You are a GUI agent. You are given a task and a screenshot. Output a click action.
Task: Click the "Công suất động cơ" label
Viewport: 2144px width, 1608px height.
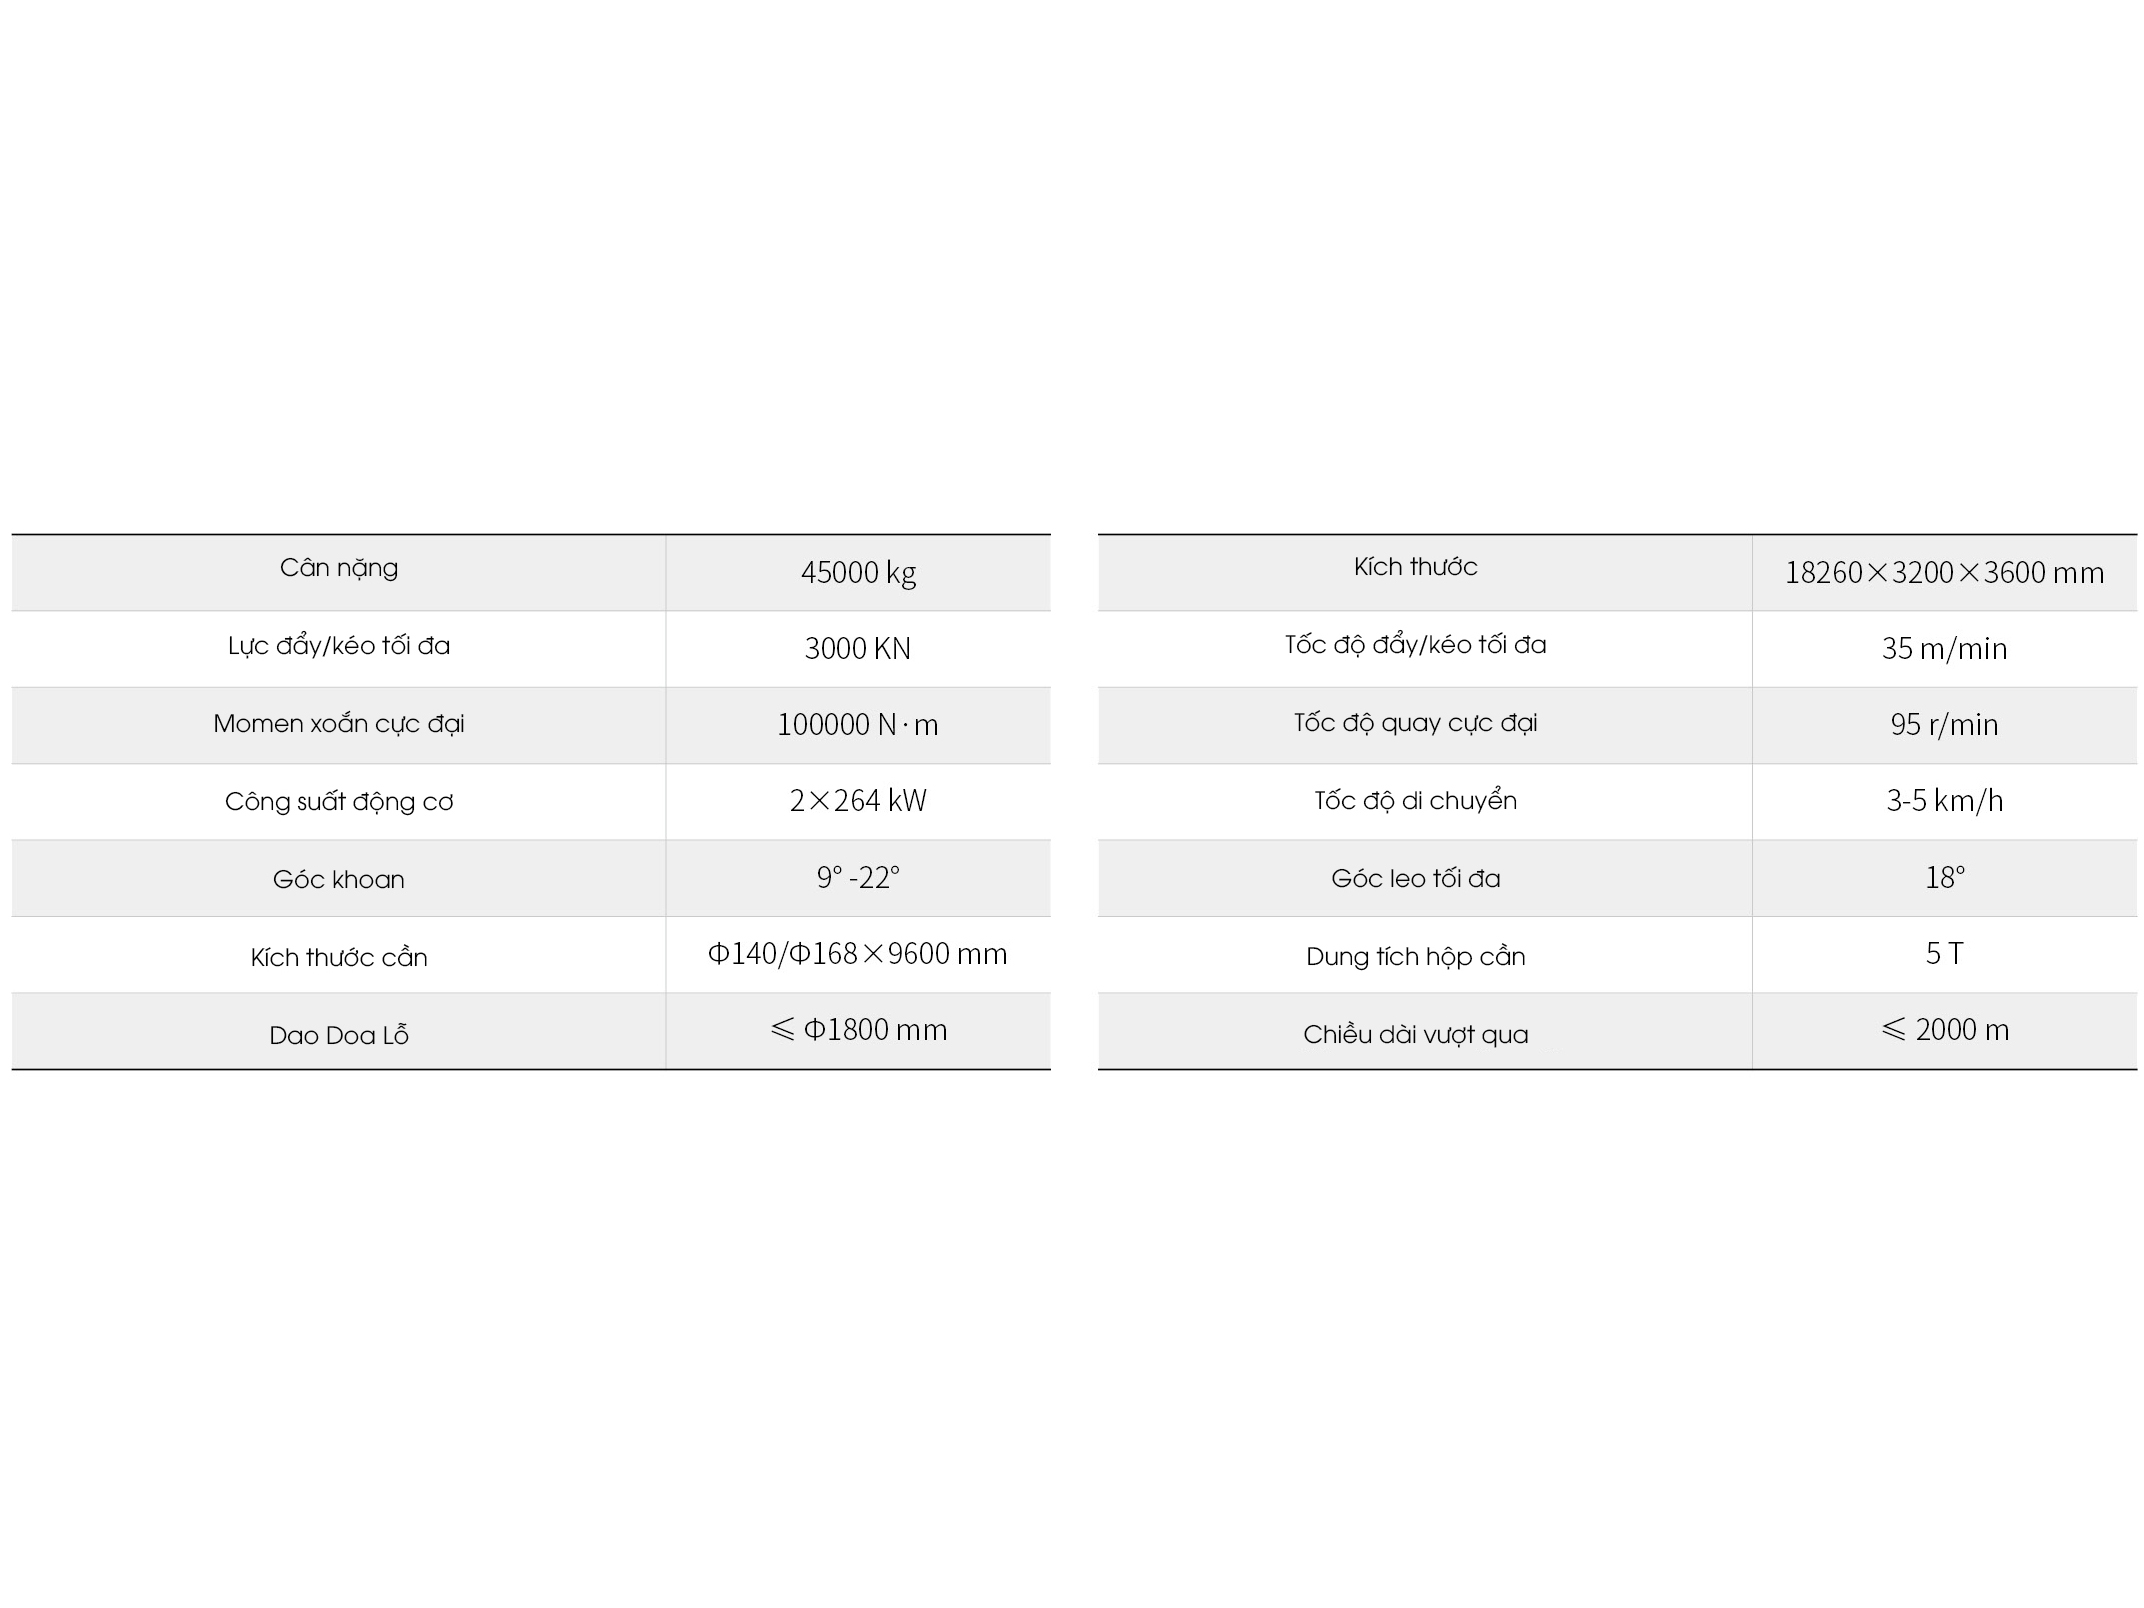coord(338,802)
